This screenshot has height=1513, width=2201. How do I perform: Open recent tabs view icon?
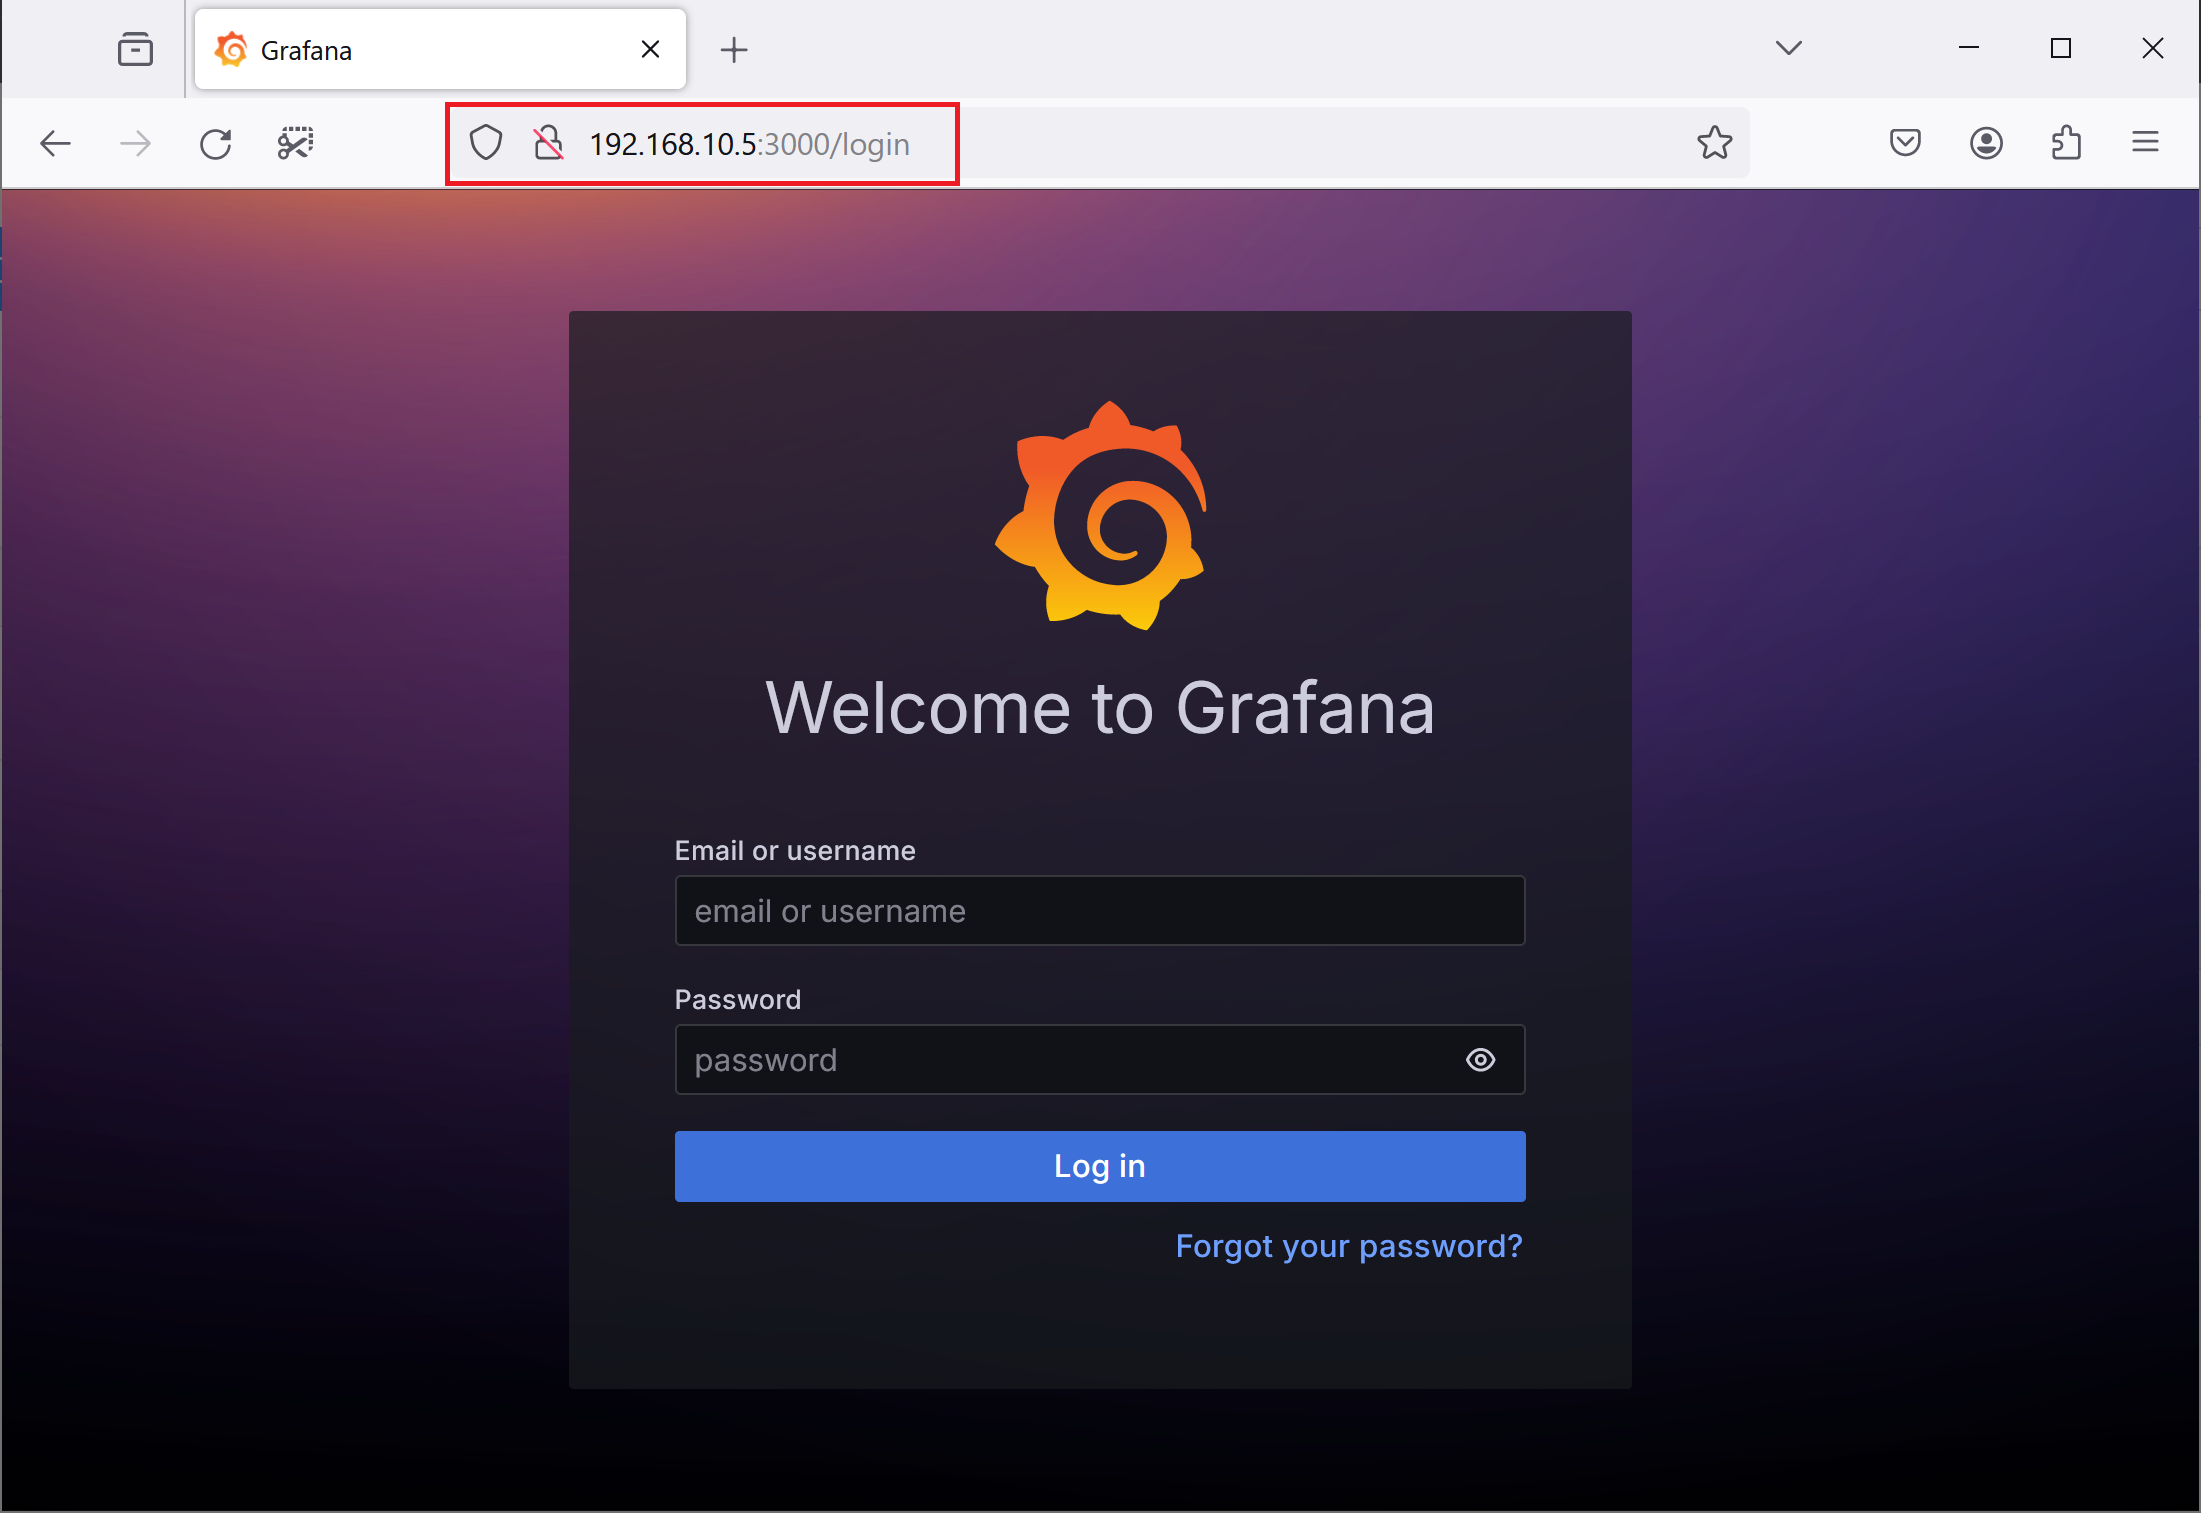pos(135,49)
